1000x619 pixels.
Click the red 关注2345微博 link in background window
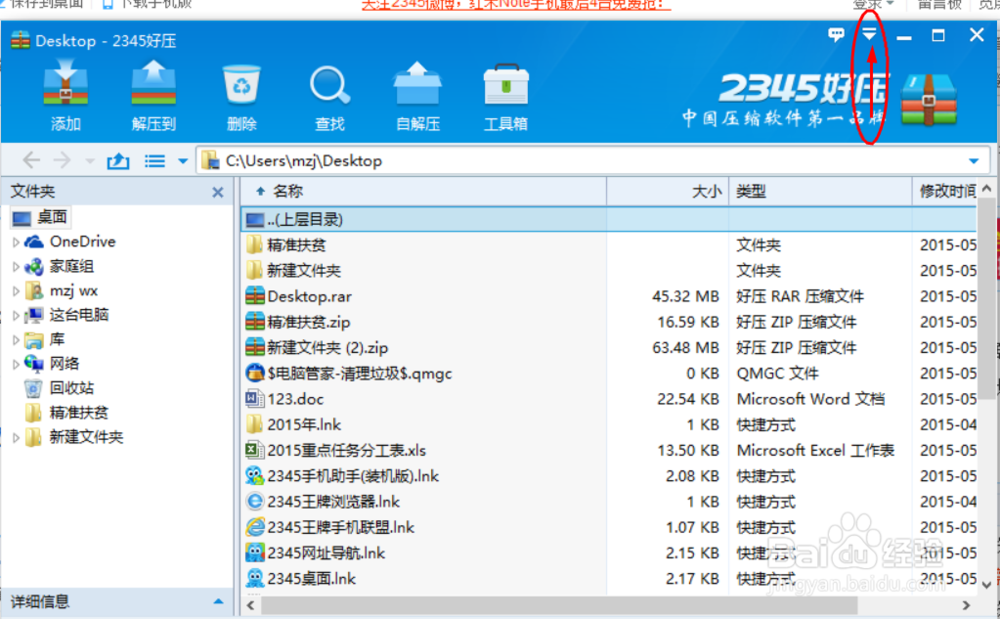[x=516, y=4]
